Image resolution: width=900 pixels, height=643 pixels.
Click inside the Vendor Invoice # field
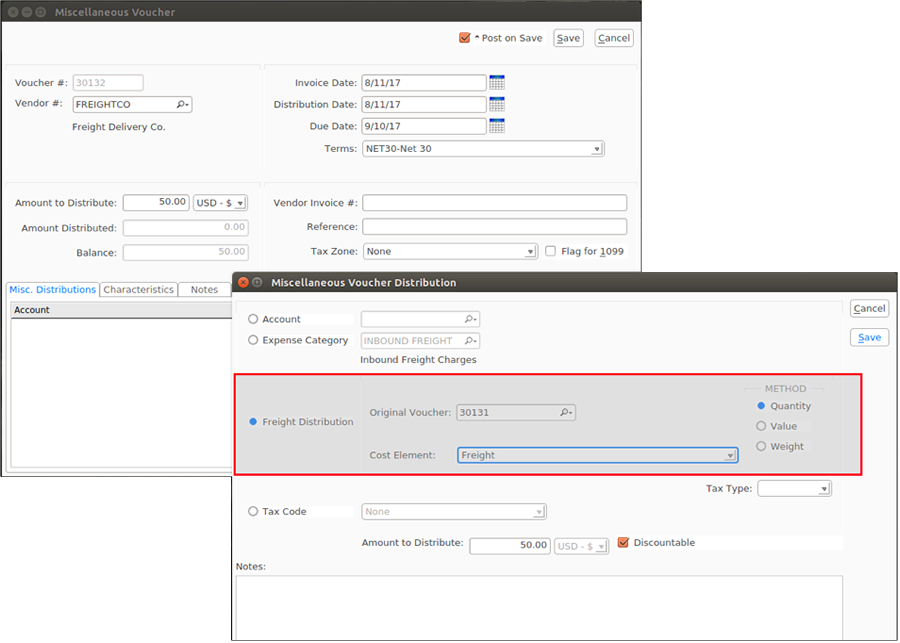click(494, 202)
